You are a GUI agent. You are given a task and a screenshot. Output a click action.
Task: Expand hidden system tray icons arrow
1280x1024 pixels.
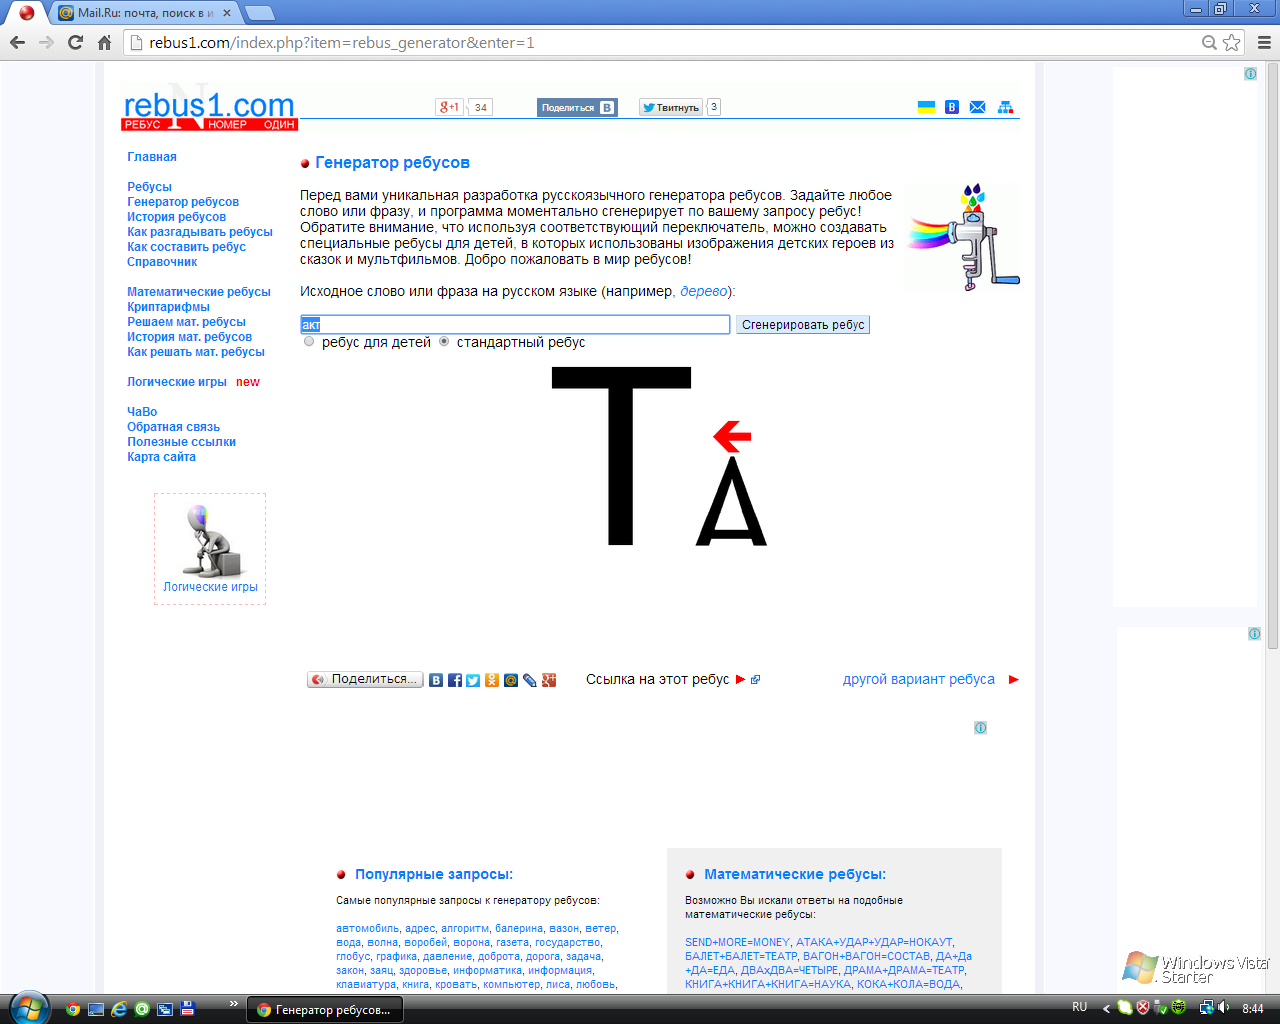pyautogui.click(x=1106, y=1008)
